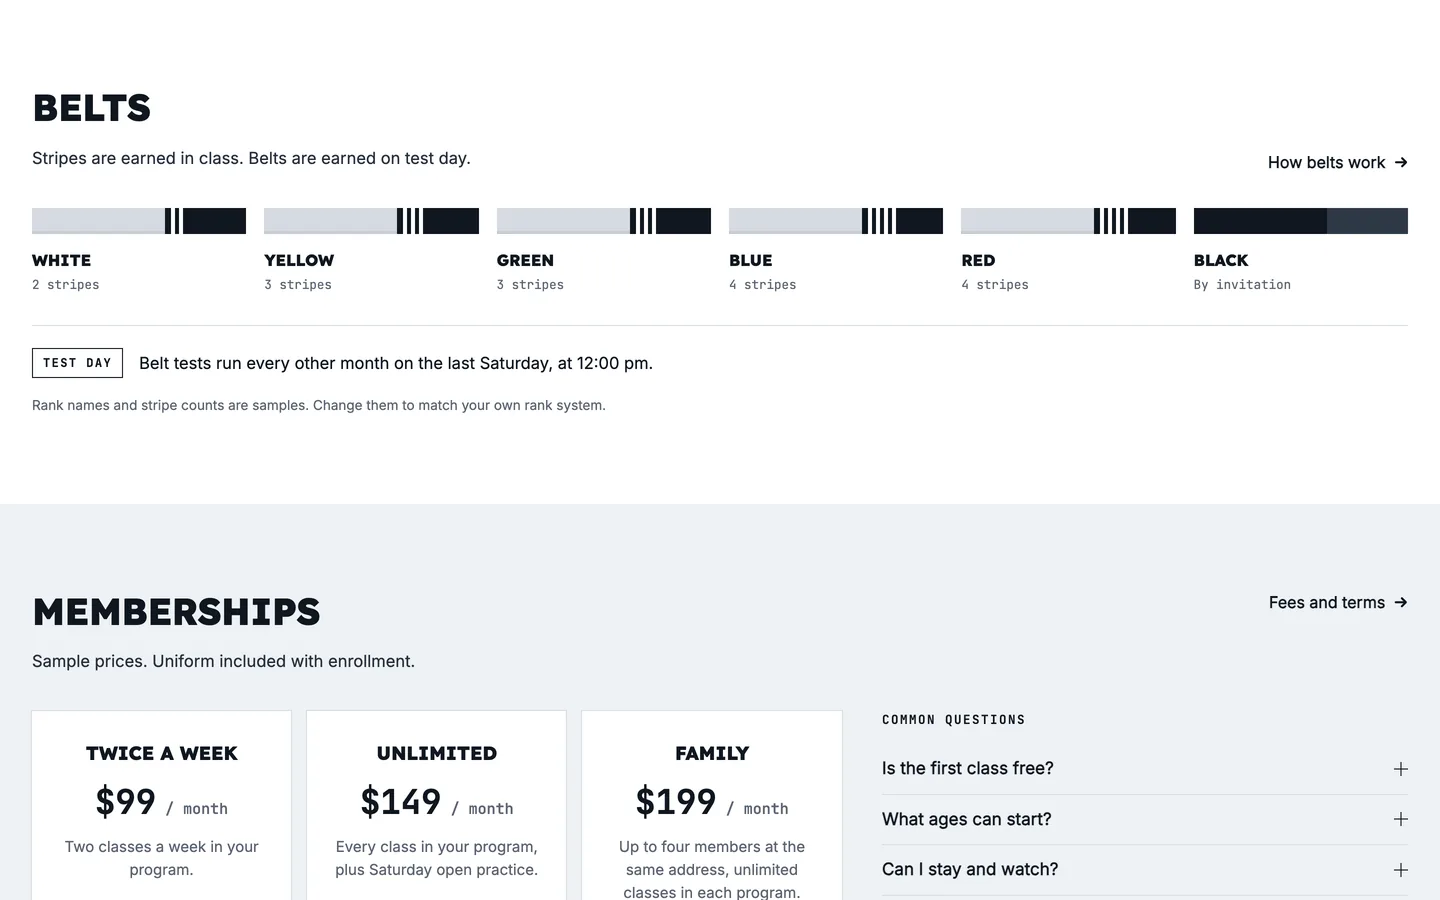1440x900 pixels.
Task: Click the Green belt bar
Action: click(x=604, y=221)
